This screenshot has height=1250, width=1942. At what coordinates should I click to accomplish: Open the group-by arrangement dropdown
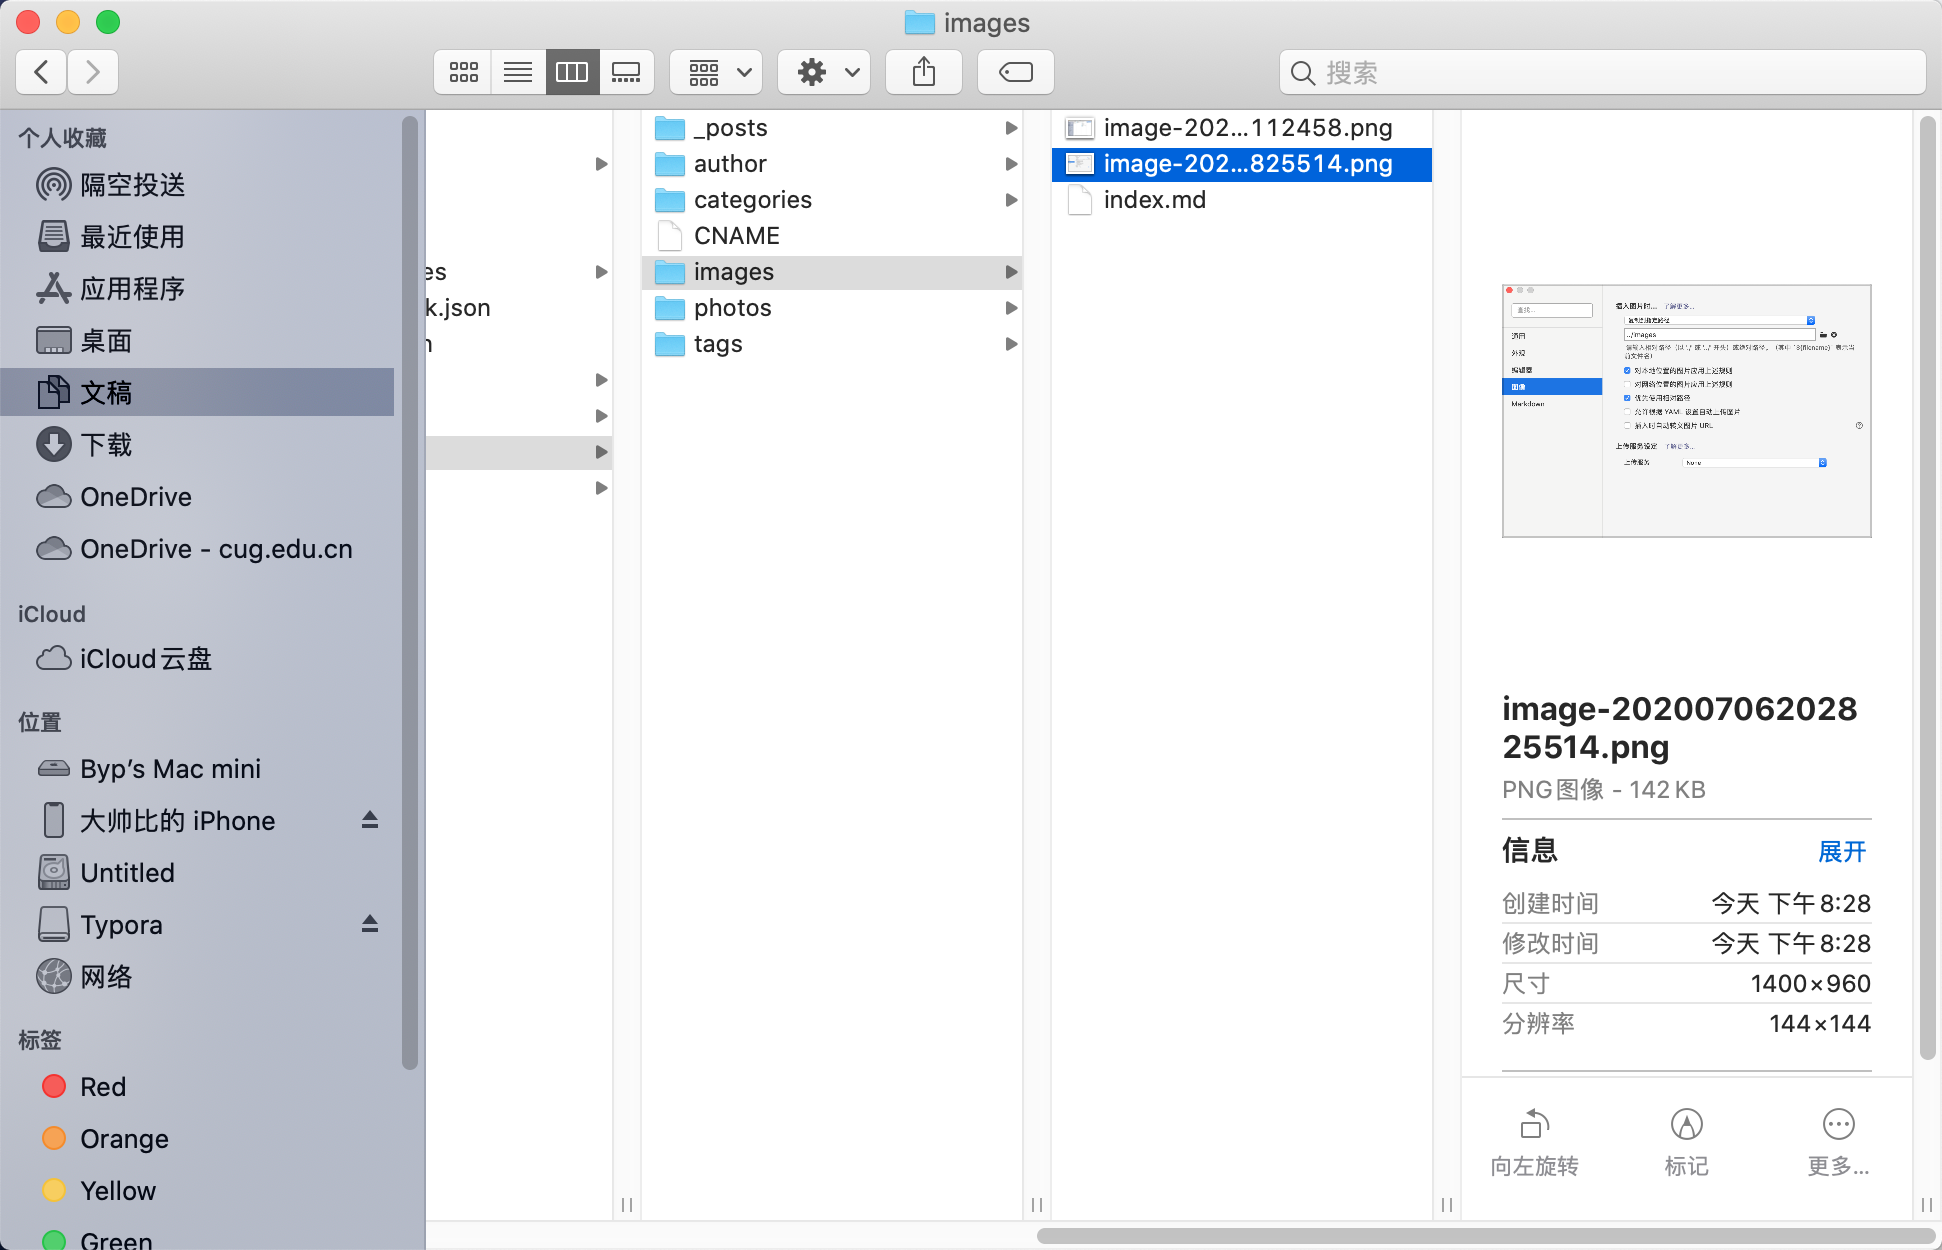pyautogui.click(x=717, y=72)
